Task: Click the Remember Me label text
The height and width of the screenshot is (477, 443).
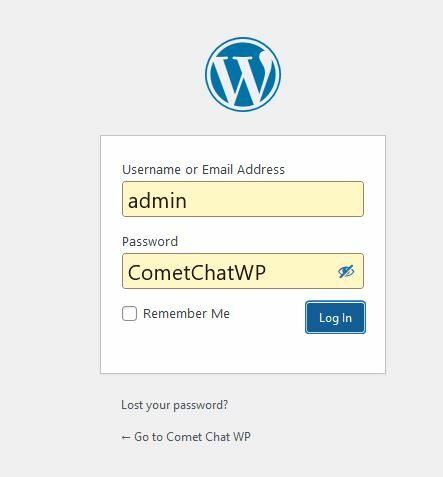Action: 186,313
